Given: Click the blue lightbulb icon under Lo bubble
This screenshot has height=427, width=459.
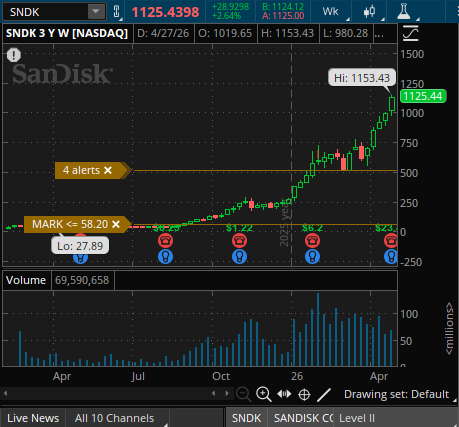Looking at the screenshot, I should point(80,258).
